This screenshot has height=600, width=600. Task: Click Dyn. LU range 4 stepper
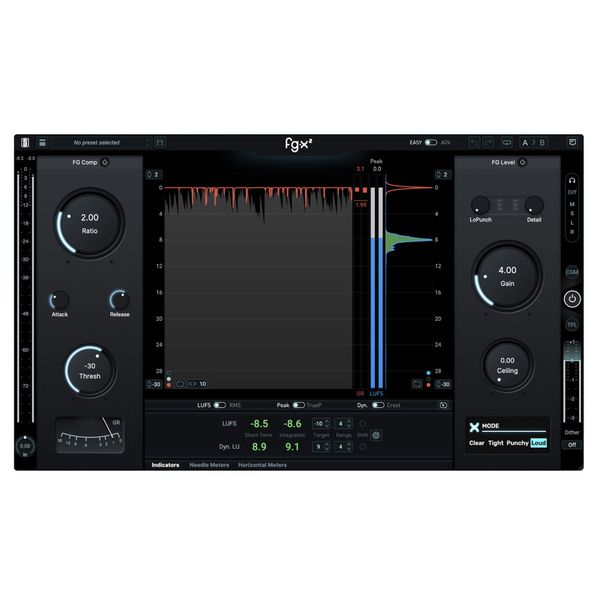coord(344,447)
